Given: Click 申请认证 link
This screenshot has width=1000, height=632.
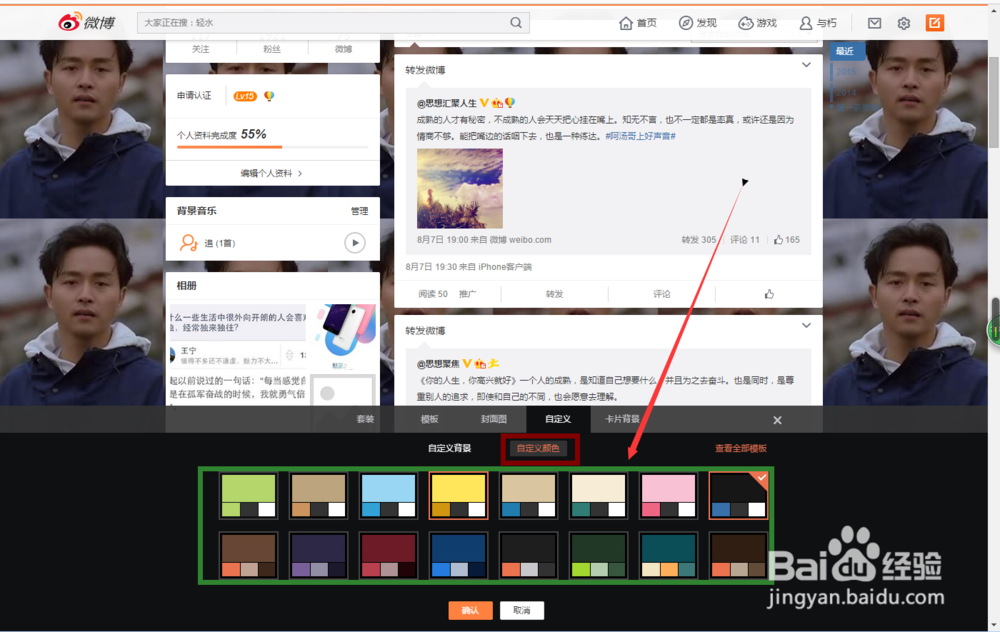Looking at the screenshot, I should pyautogui.click(x=194, y=96).
